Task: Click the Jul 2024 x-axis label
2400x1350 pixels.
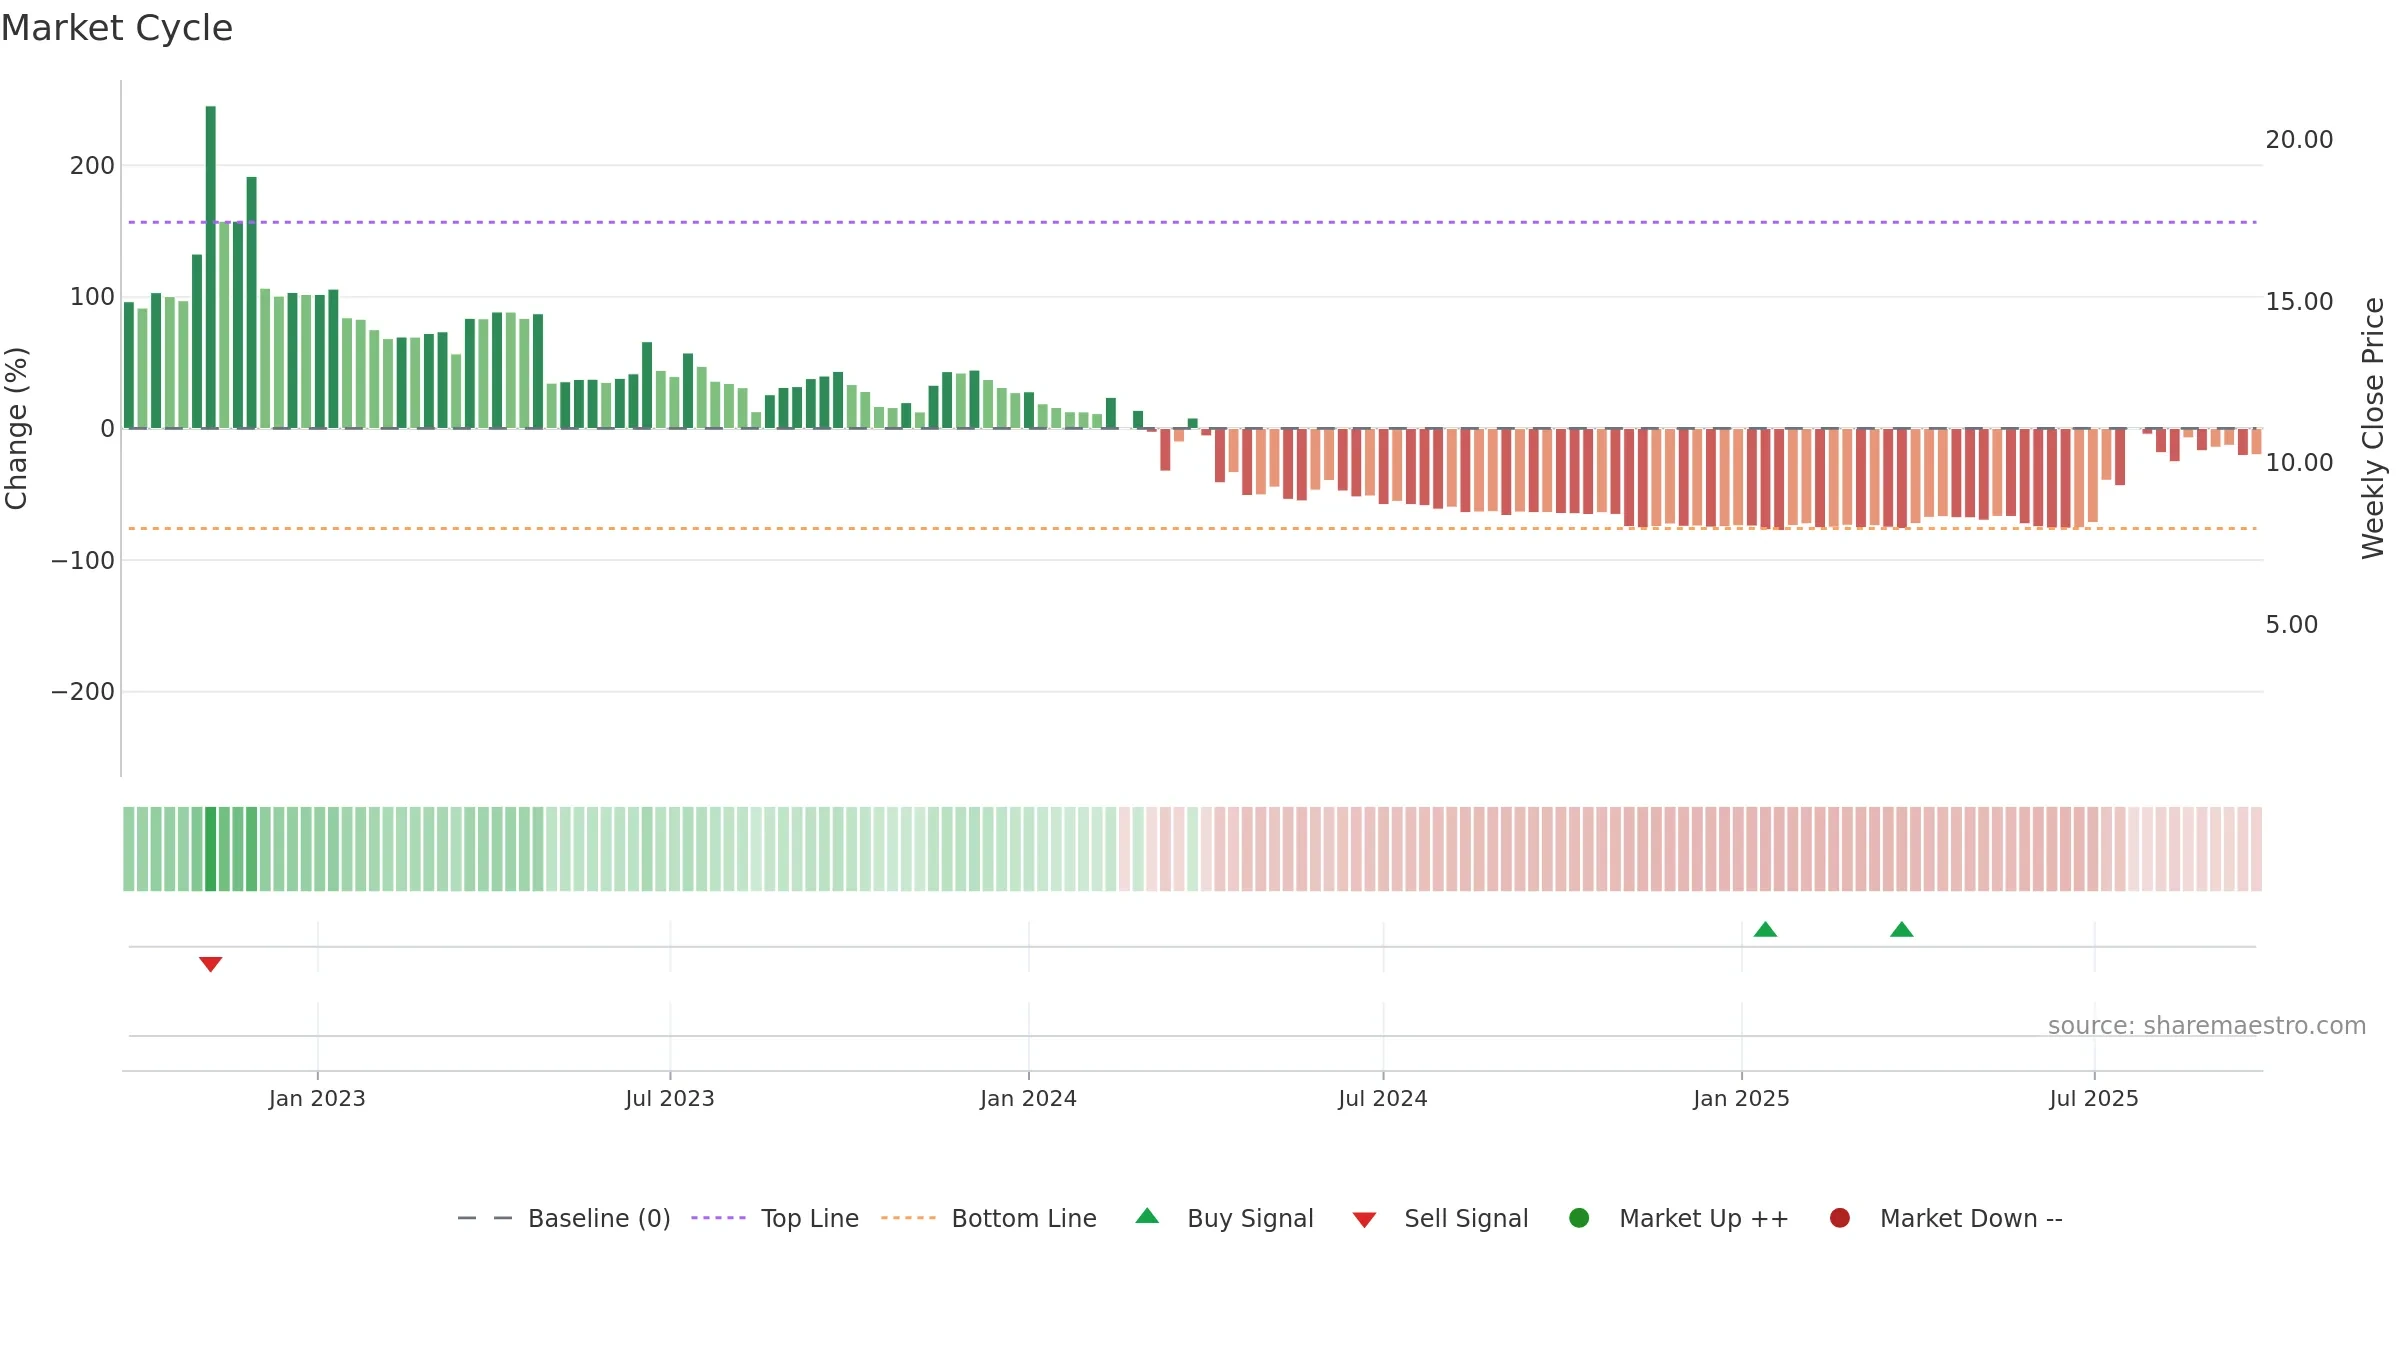Action: [1383, 1099]
